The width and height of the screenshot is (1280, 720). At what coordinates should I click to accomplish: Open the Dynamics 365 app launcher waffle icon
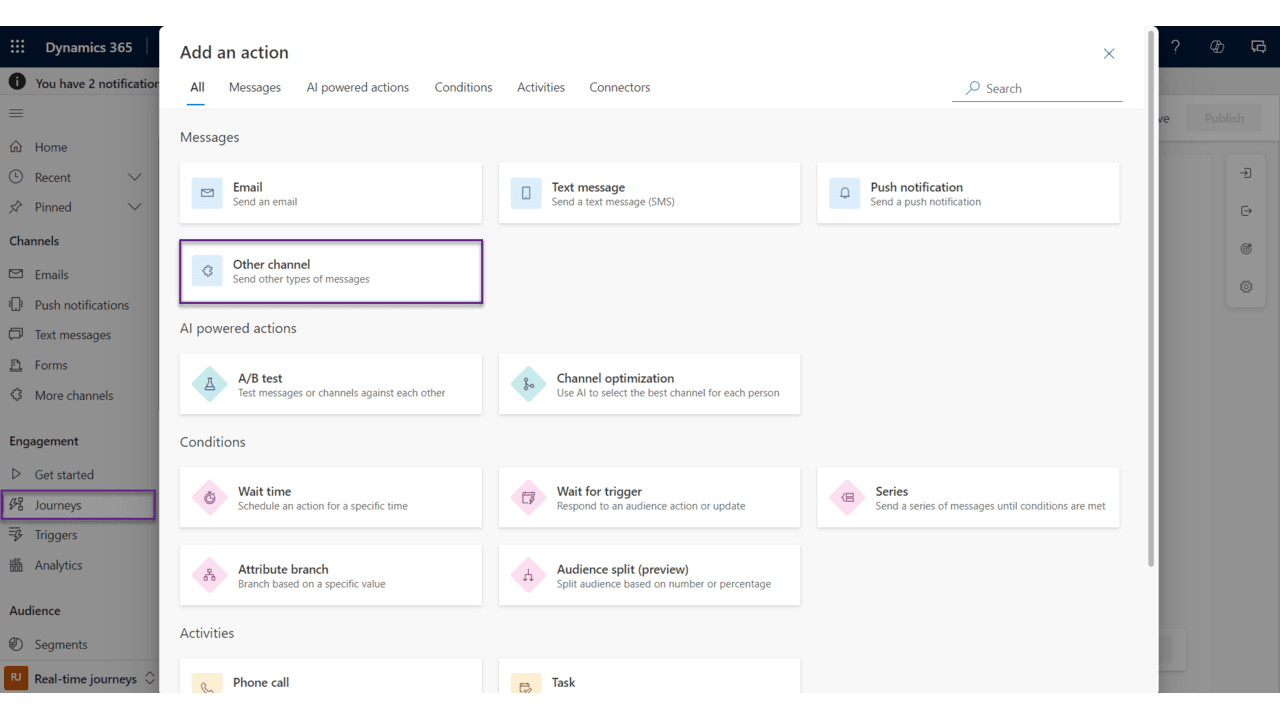pos(18,47)
